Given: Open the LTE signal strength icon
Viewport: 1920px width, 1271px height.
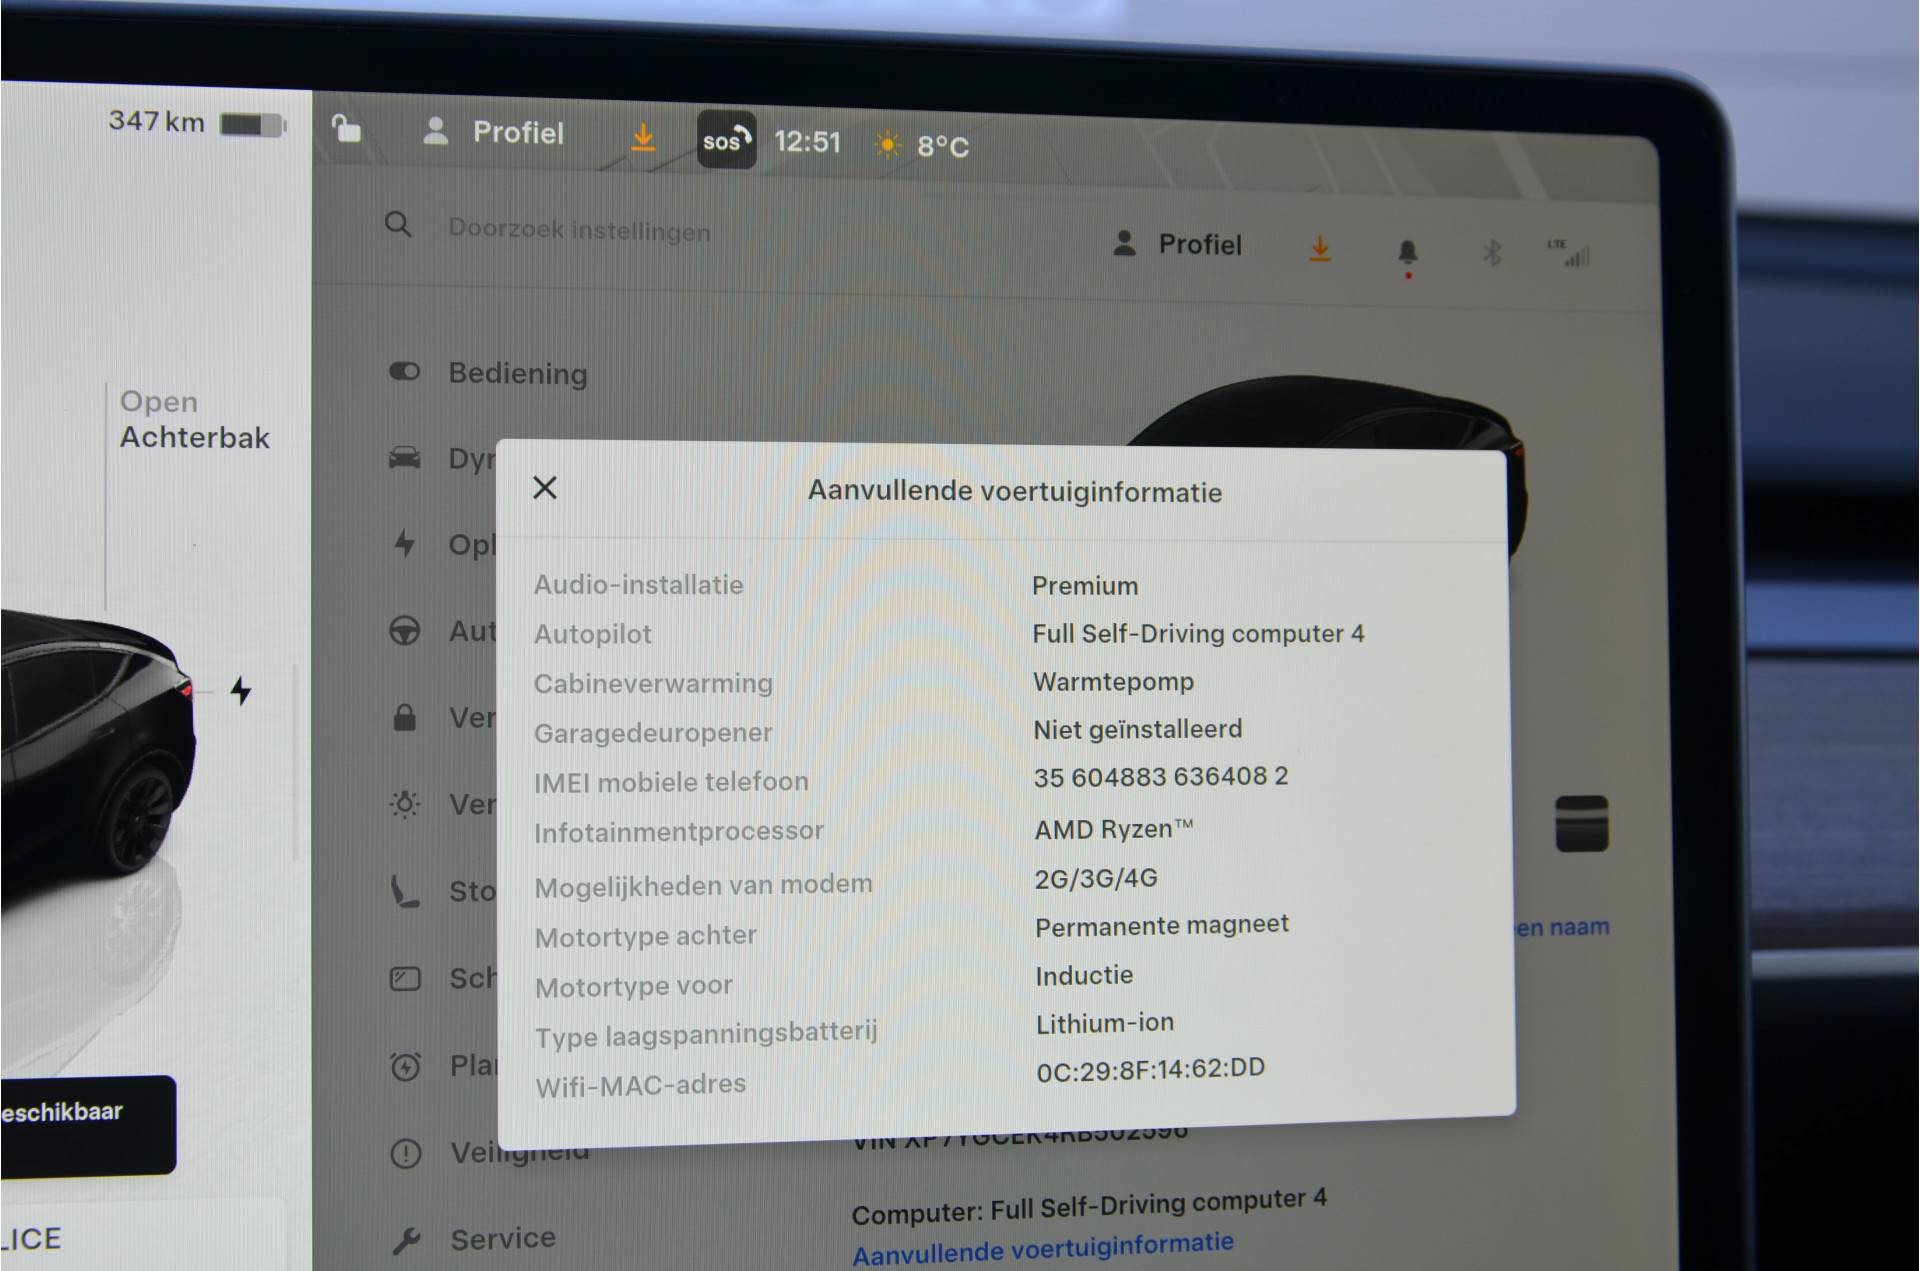Looking at the screenshot, I should point(1570,253).
